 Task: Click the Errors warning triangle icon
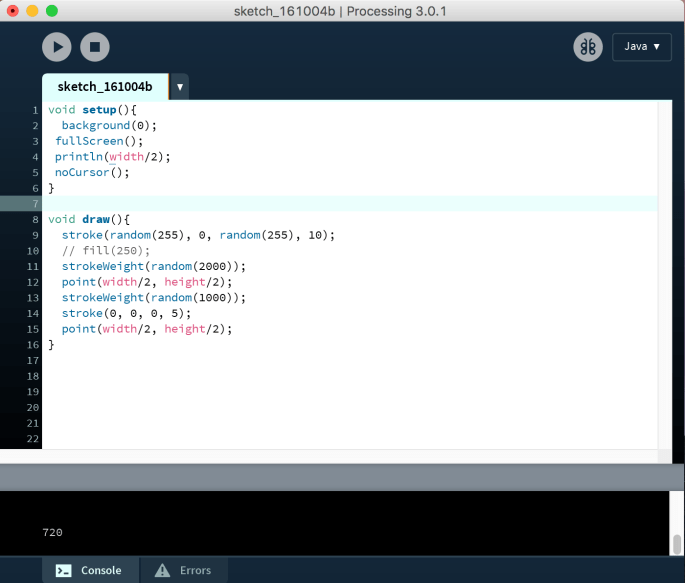point(163,570)
